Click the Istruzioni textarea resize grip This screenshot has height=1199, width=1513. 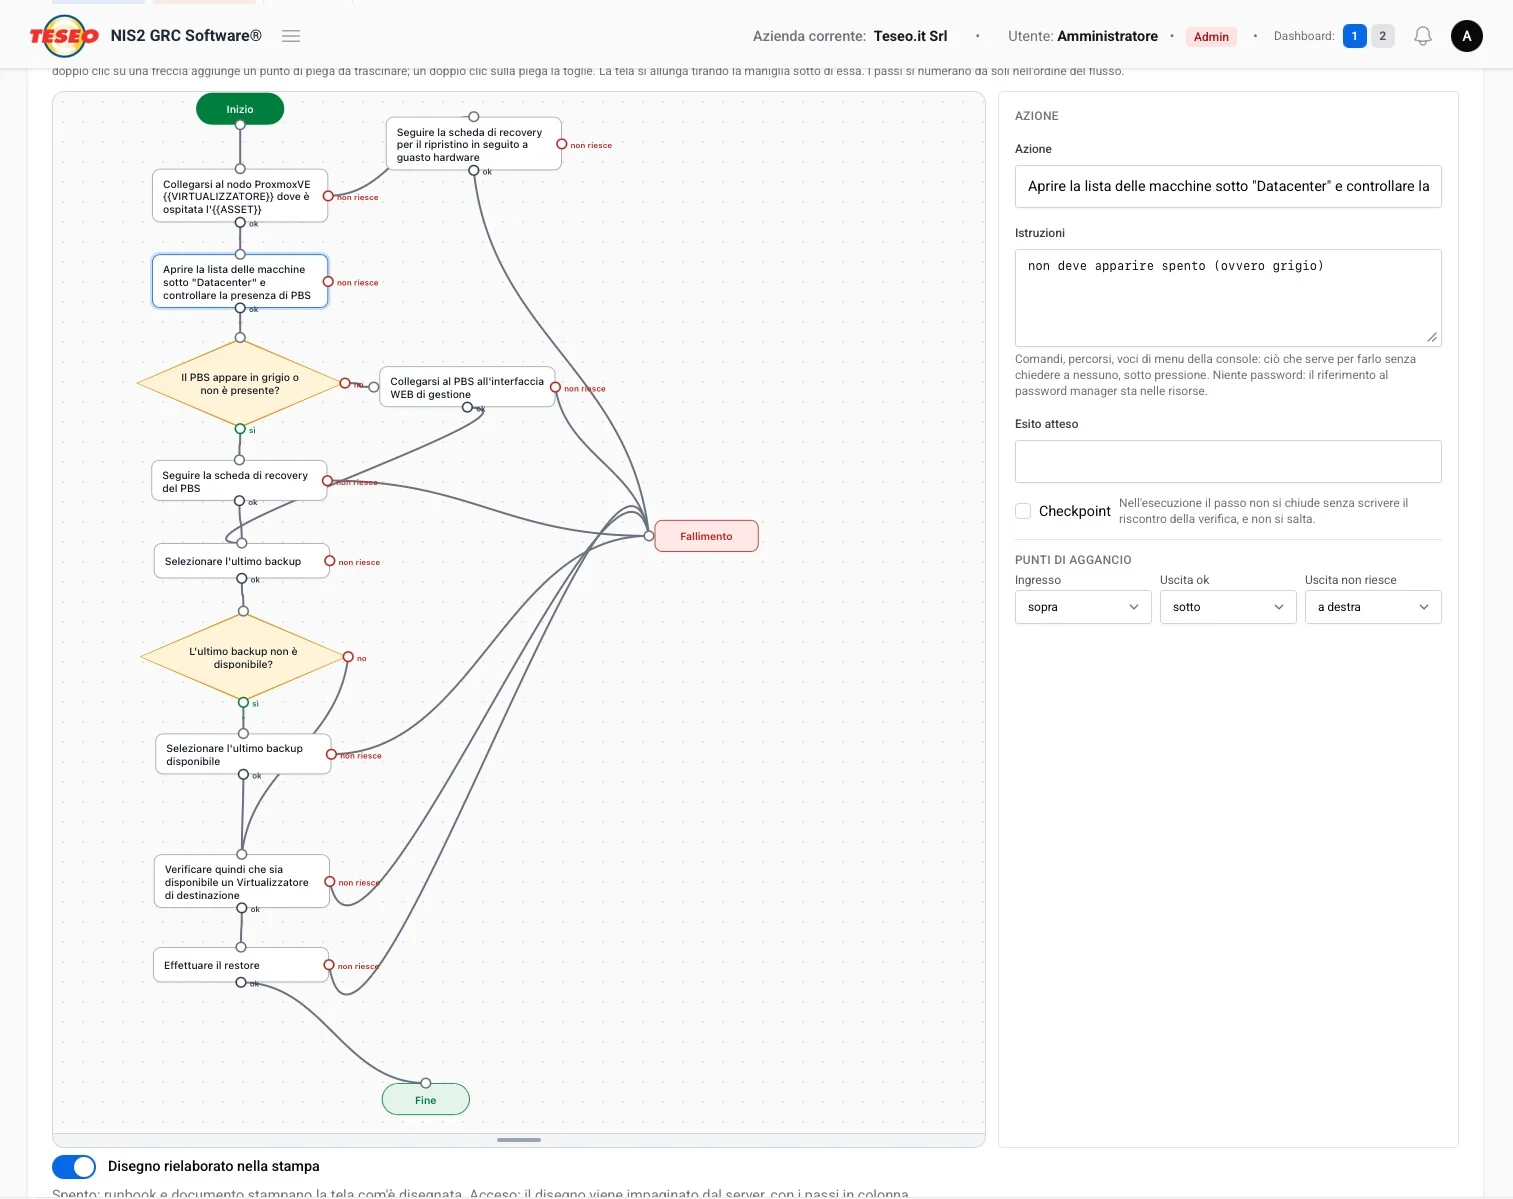(x=1432, y=337)
